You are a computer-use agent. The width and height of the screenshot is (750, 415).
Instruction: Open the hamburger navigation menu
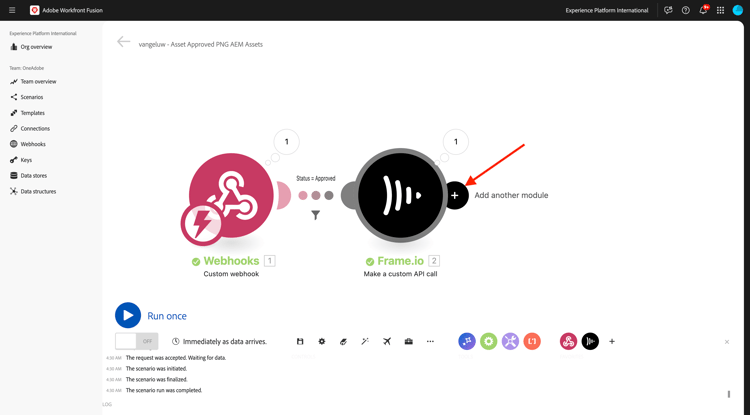click(x=12, y=10)
